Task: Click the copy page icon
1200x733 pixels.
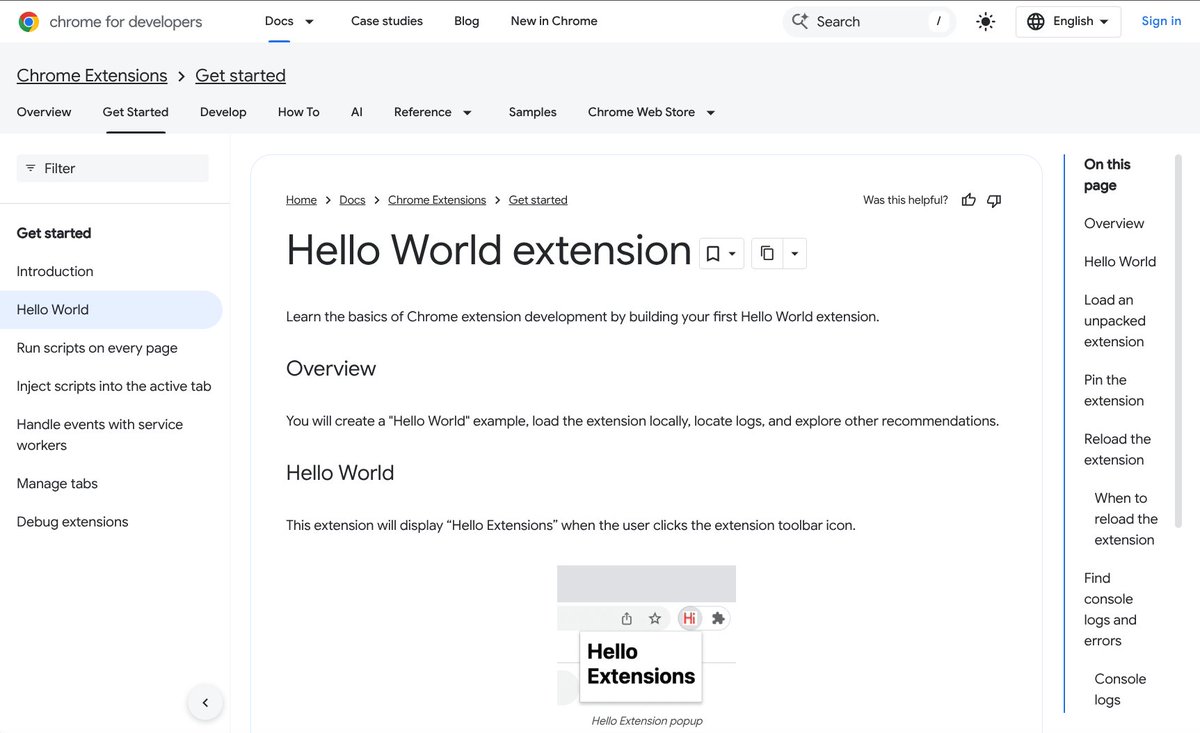Action: (x=767, y=254)
